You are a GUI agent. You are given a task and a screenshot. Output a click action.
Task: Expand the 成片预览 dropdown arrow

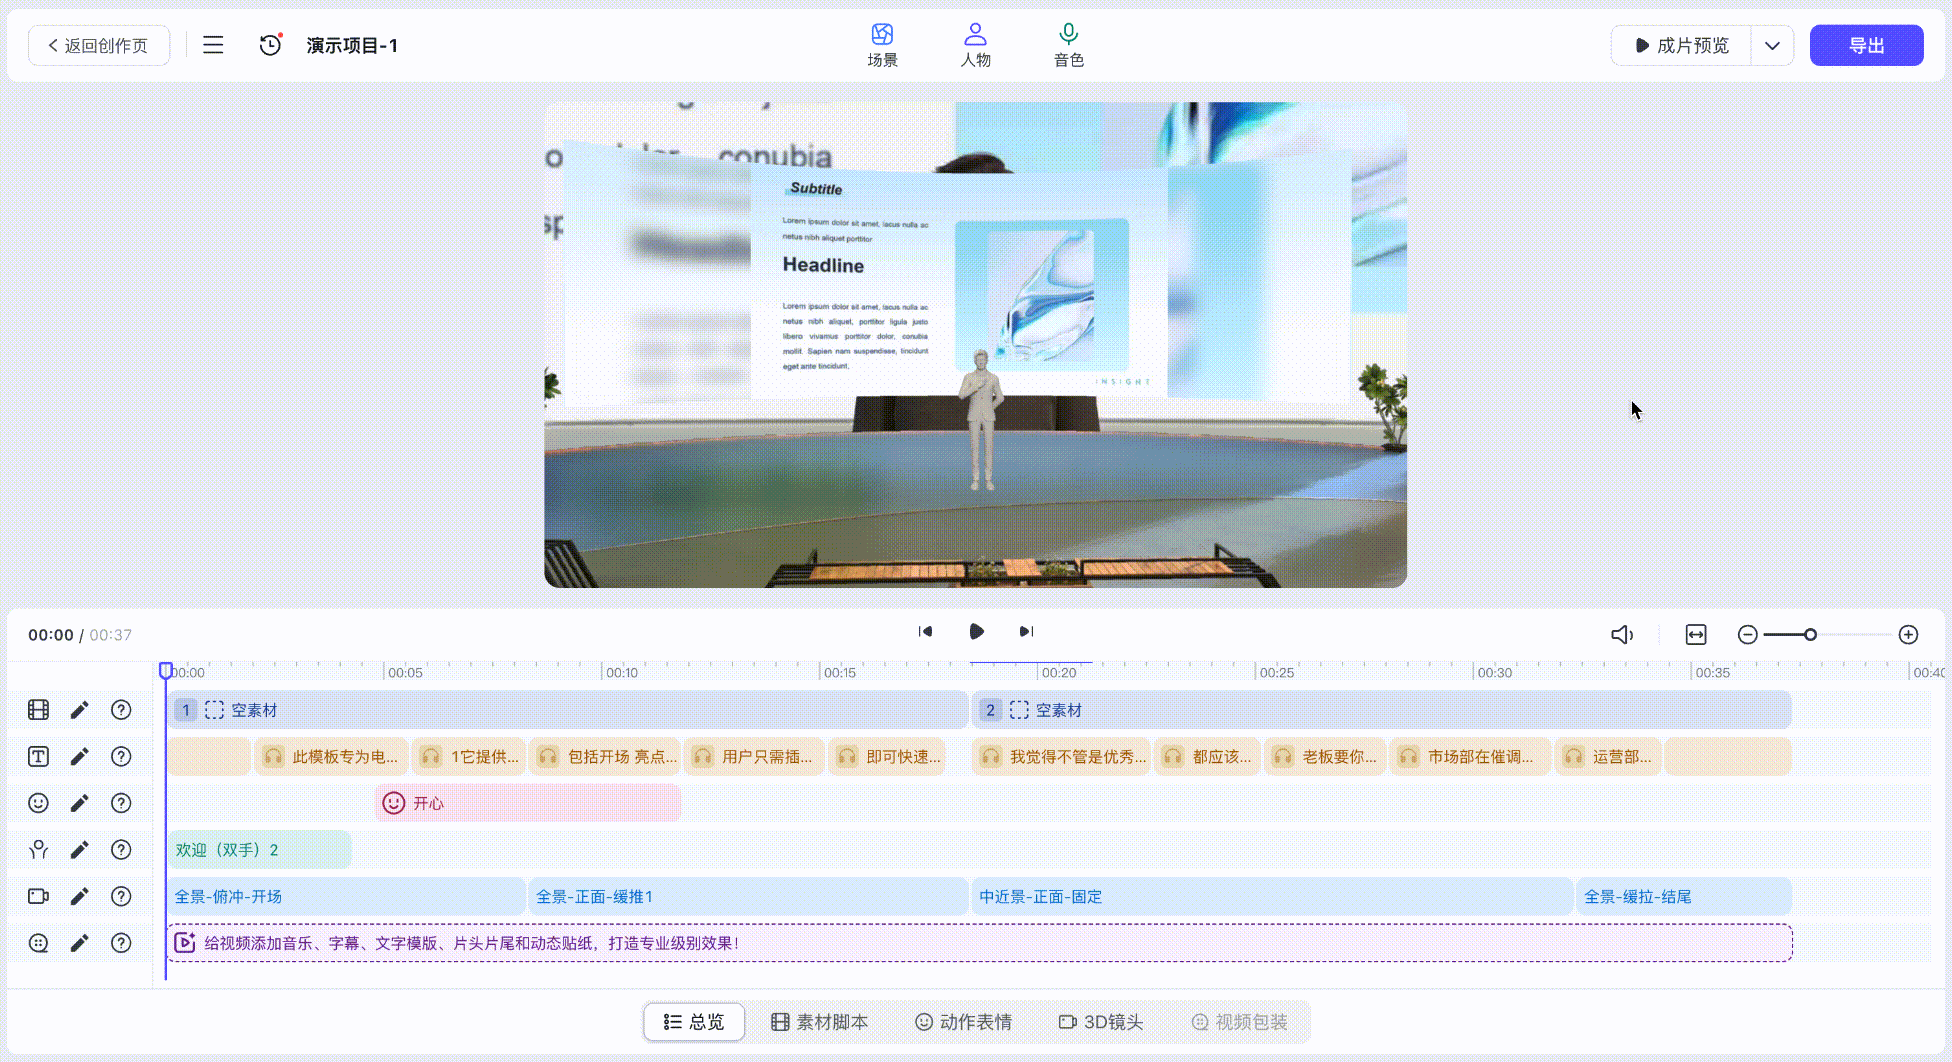1772,45
